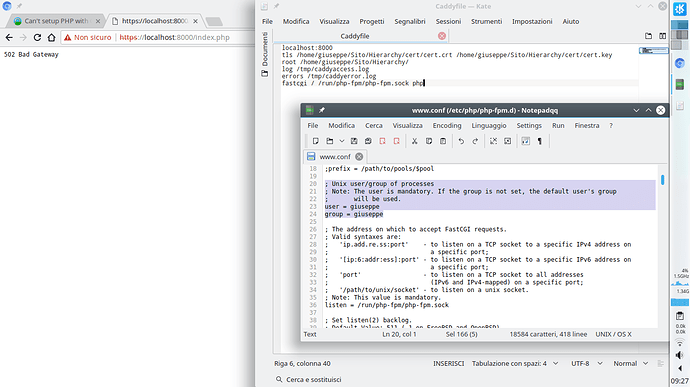
Task: Click first red Close document icon in Notepadqq
Action: tap(382, 141)
